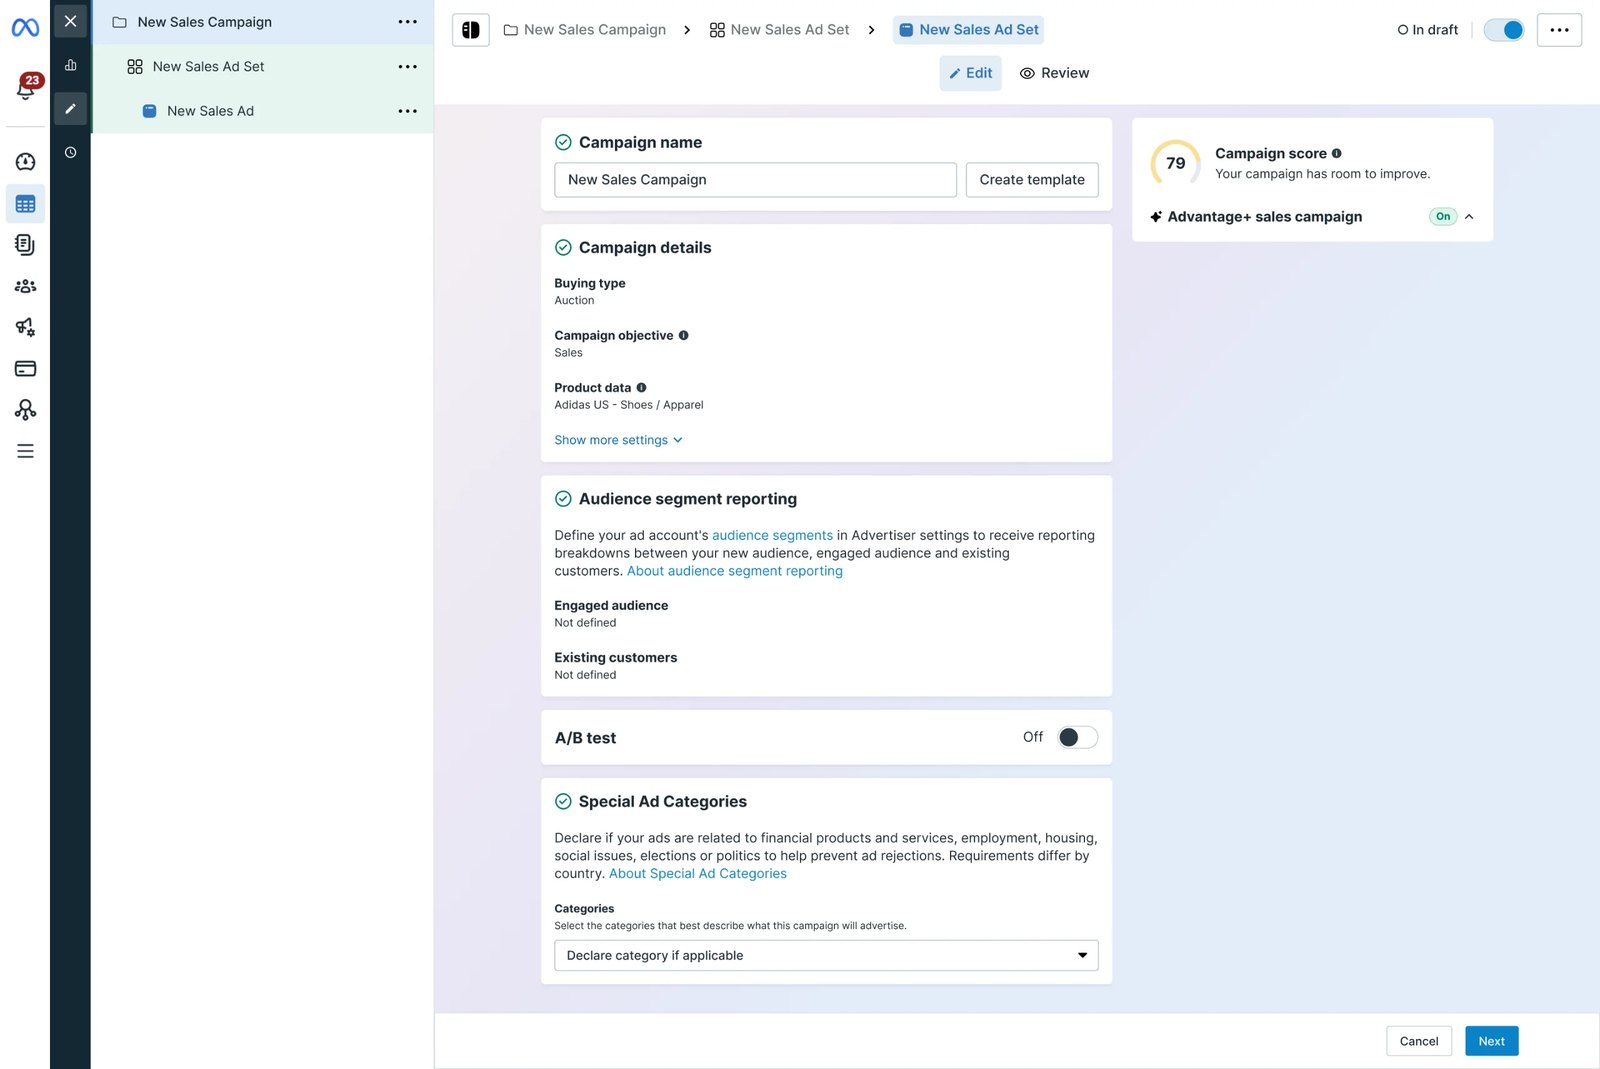The width and height of the screenshot is (1600, 1069).
Task: Open notifications bell with 23 badge
Action: 25,88
